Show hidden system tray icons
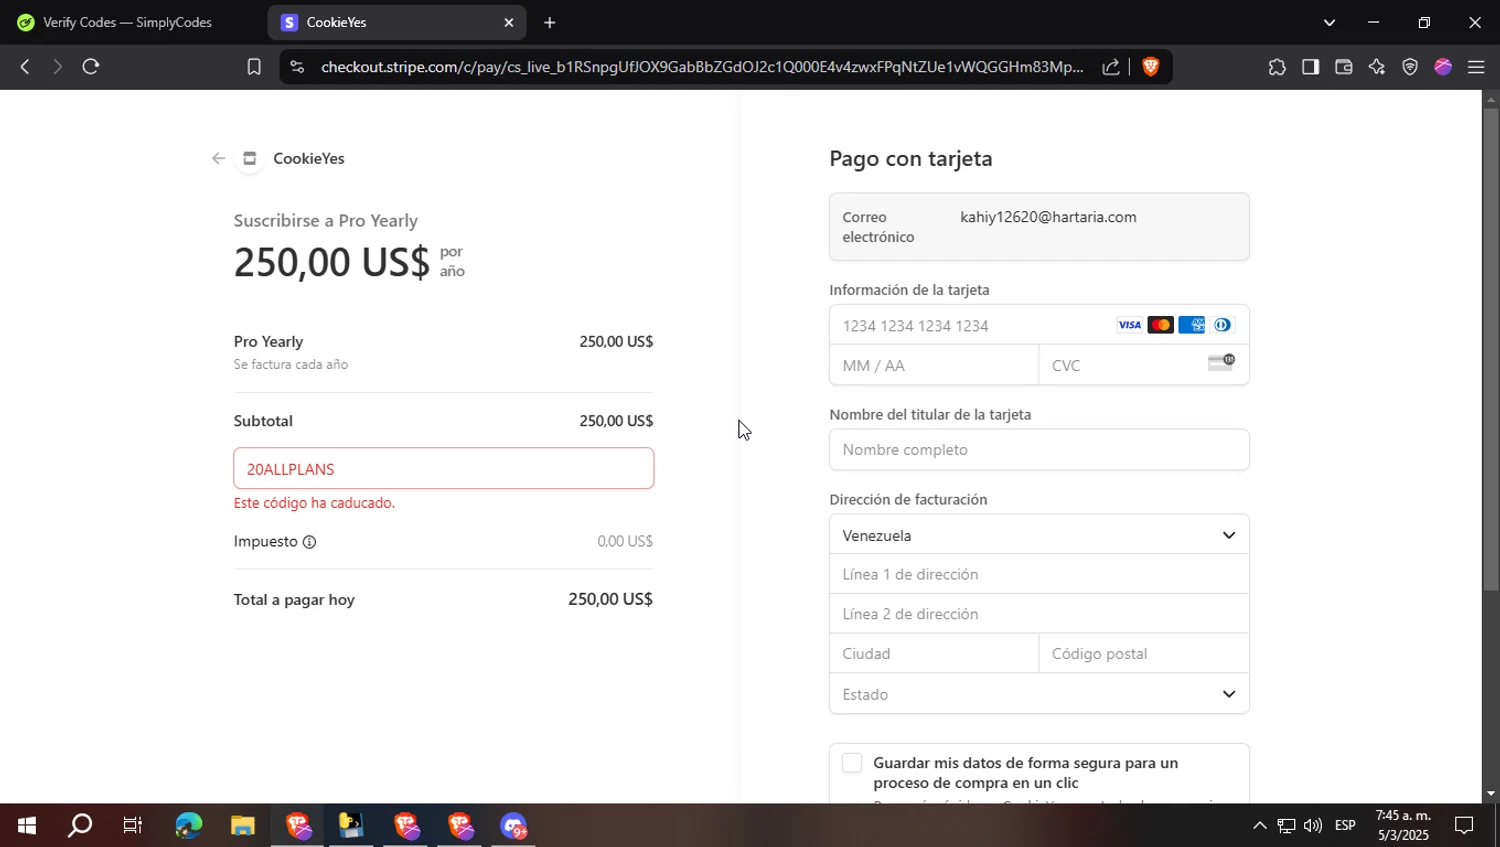 pos(1259,826)
